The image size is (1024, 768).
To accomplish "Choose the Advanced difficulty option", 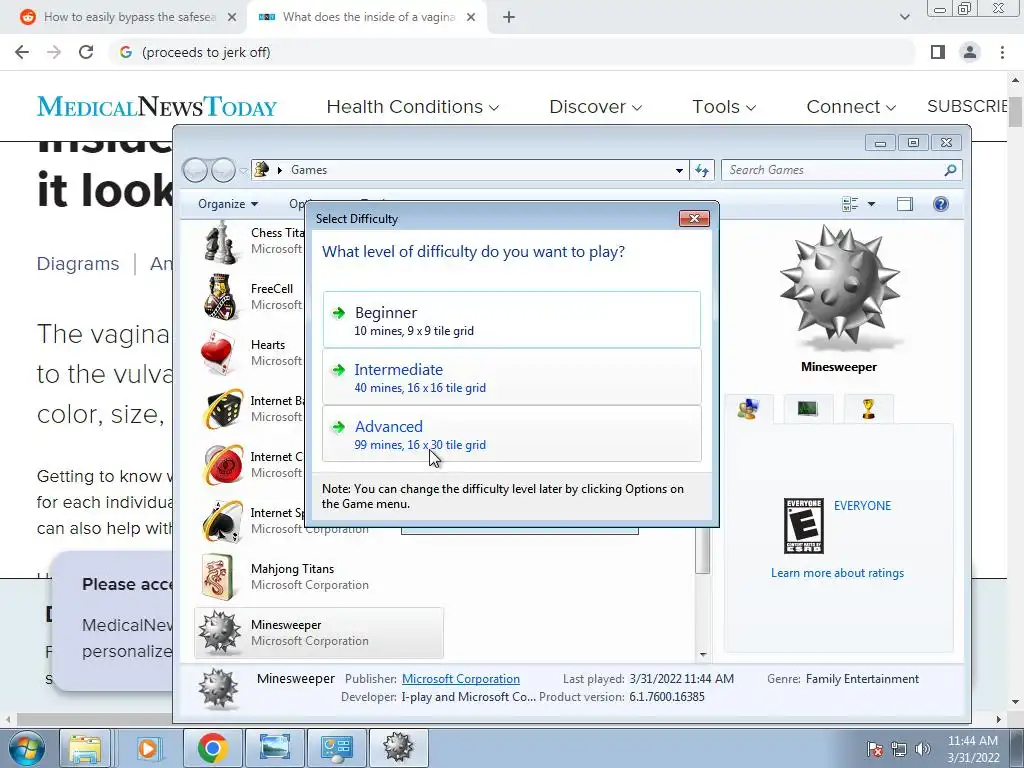I will click(x=511, y=434).
